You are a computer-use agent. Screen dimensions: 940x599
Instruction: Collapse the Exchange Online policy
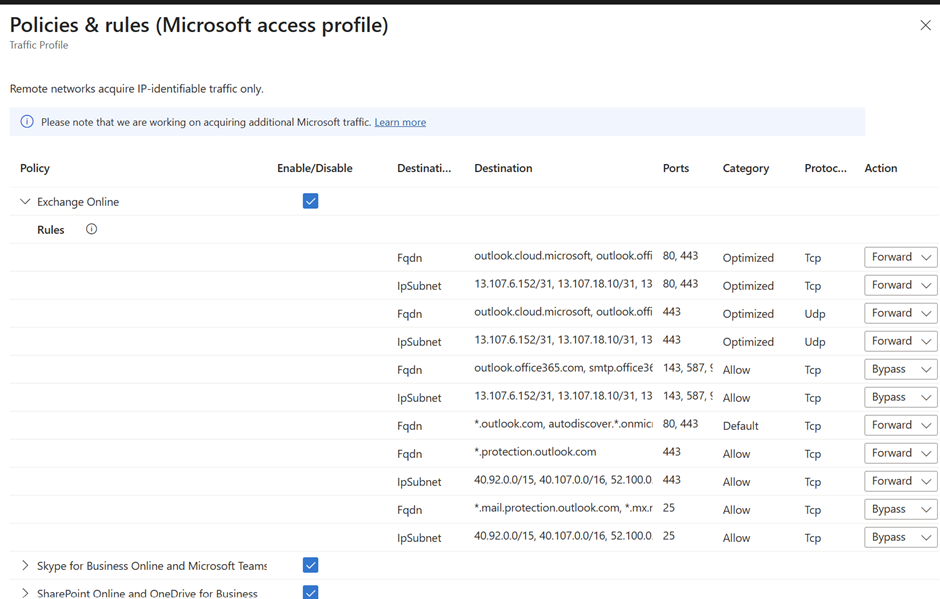[x=25, y=201]
